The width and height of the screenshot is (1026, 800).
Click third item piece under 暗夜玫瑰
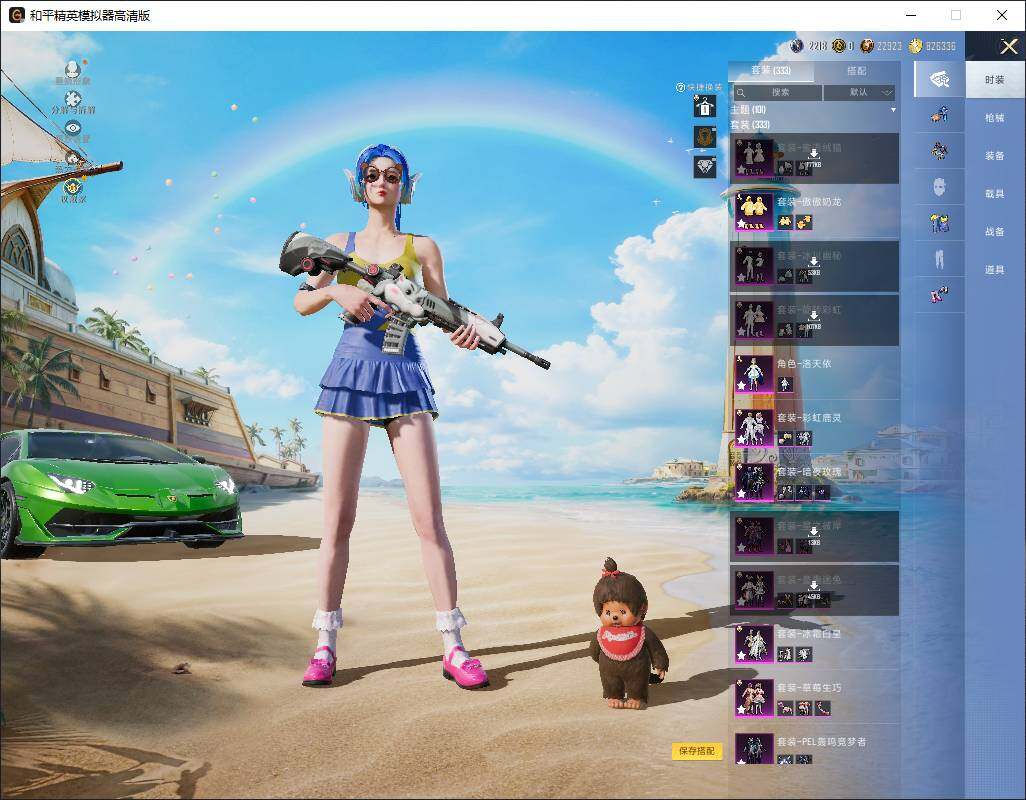coord(823,493)
